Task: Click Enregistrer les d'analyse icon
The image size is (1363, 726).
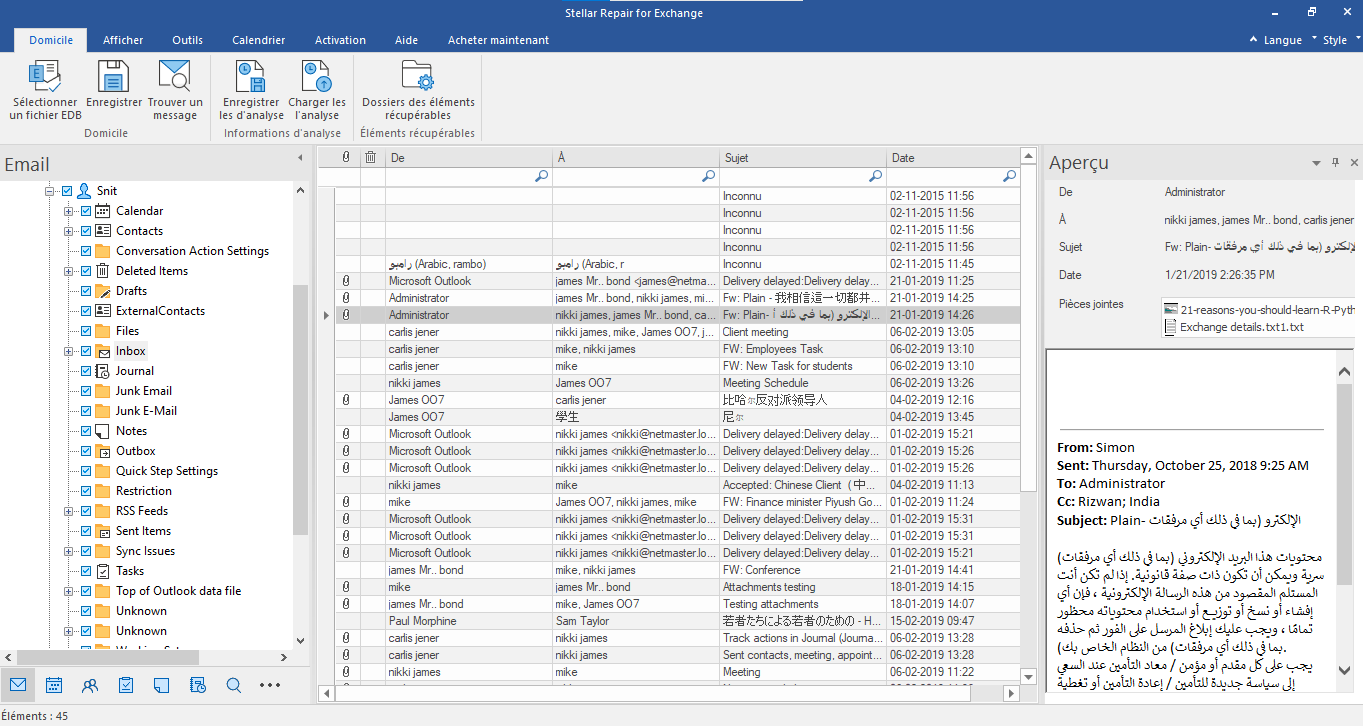Action: click(251, 76)
